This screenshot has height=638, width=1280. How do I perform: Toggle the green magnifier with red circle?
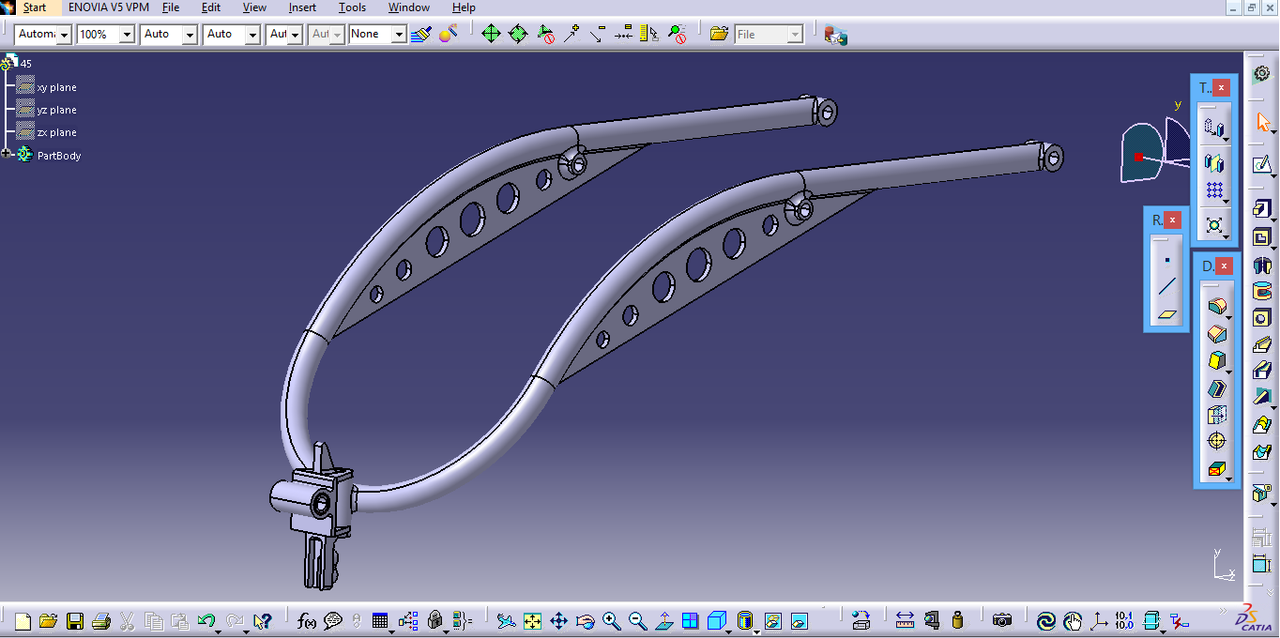coord(678,34)
